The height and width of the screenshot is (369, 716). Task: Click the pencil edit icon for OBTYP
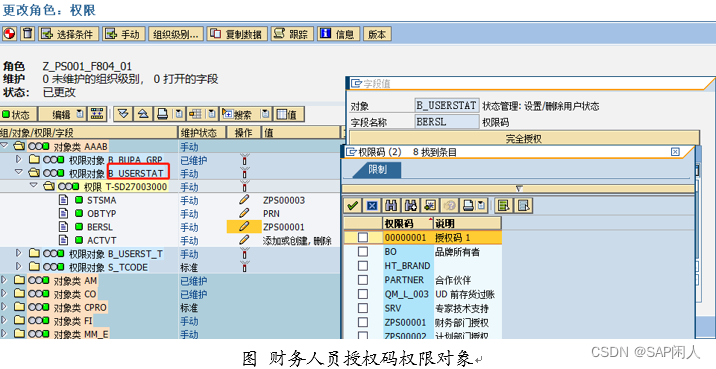click(x=244, y=213)
